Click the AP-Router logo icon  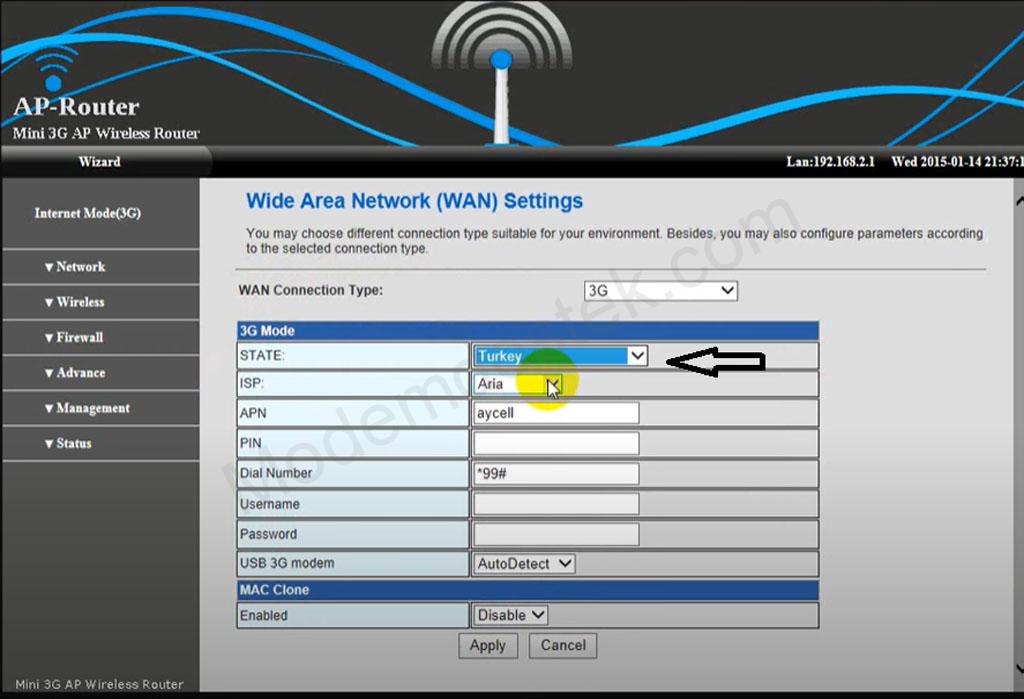(50, 70)
